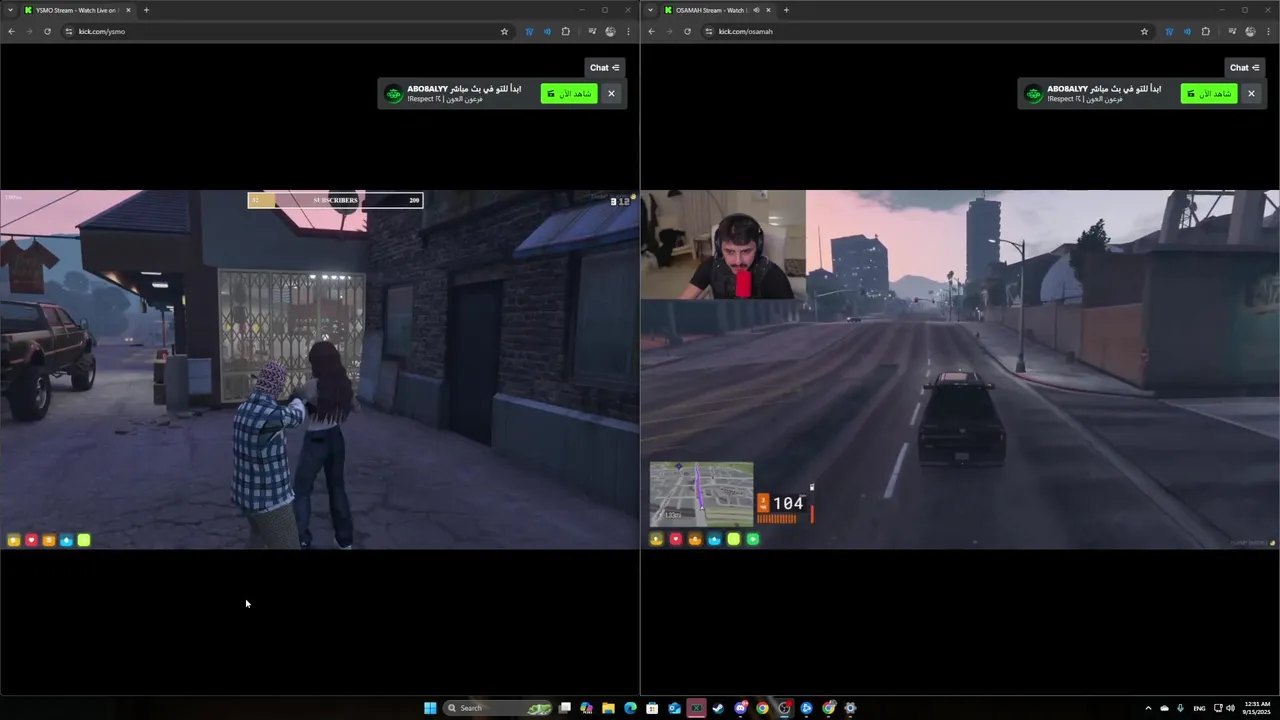Expand tab search dropdown in YSMO window
Viewport: 1280px width, 720px height.
[x=11, y=10]
